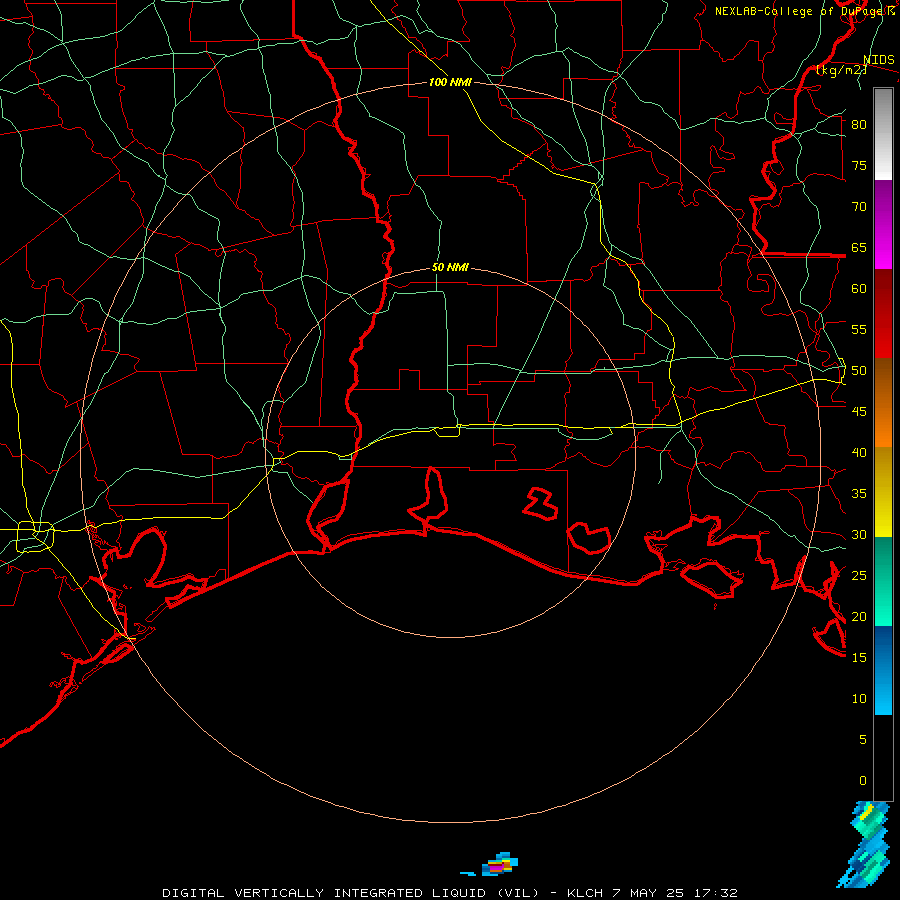The width and height of the screenshot is (900, 900).
Task: Click the 30 value on the scale
Action: [859, 535]
